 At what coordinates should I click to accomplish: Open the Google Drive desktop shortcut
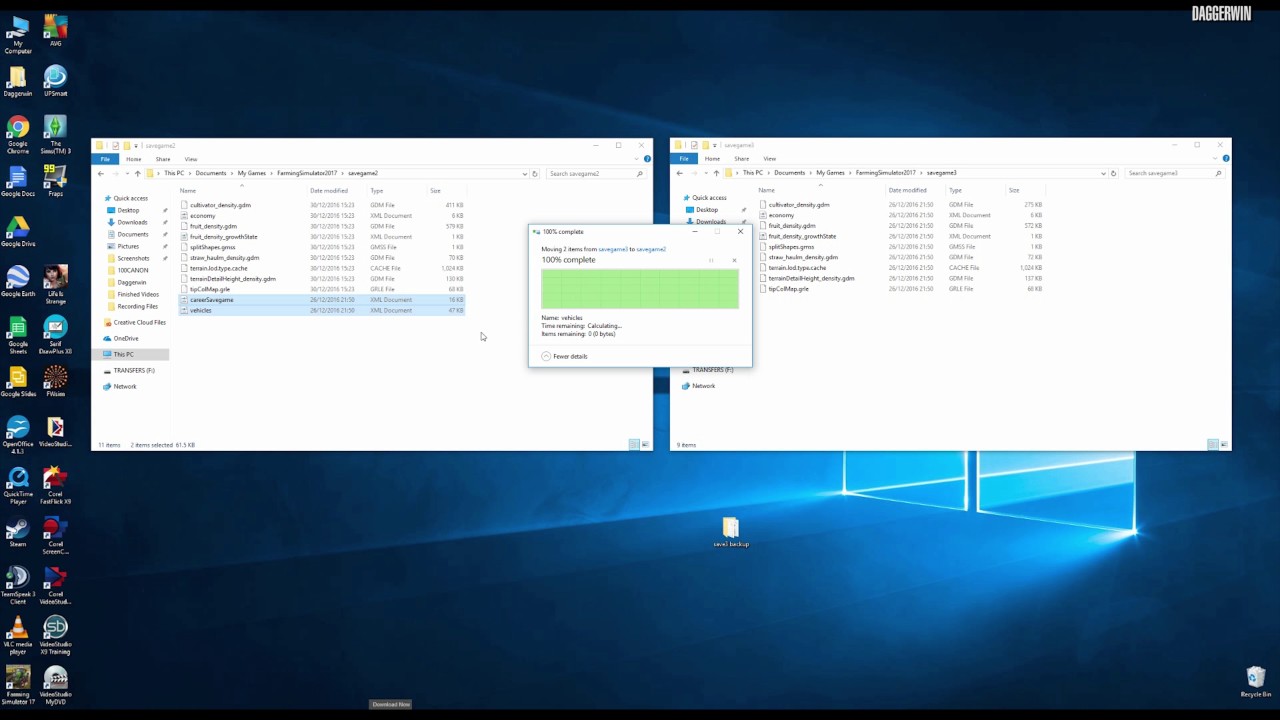click(x=18, y=232)
